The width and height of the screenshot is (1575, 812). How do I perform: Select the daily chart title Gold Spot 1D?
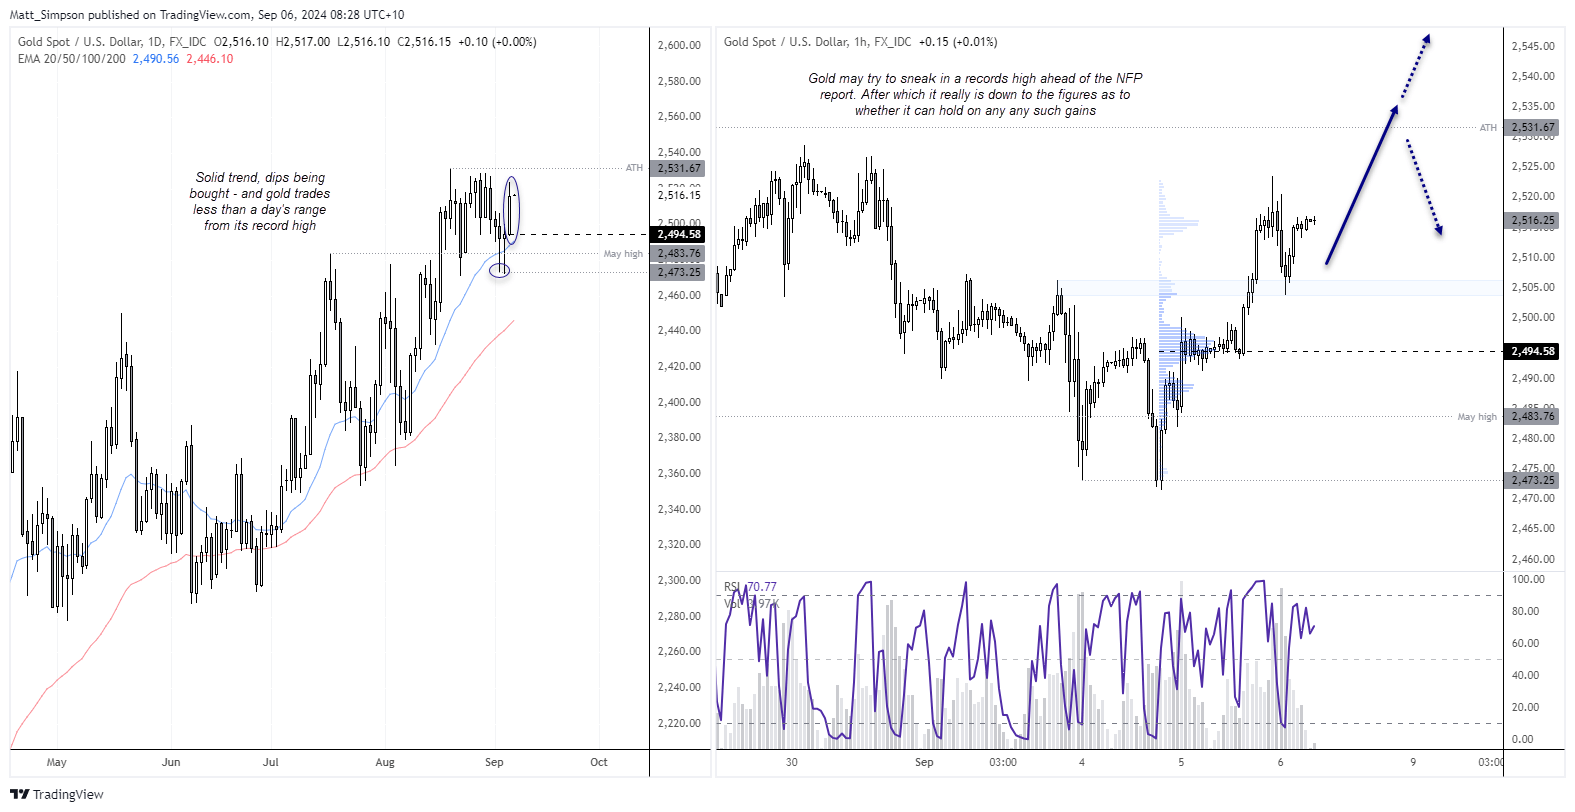pos(112,42)
